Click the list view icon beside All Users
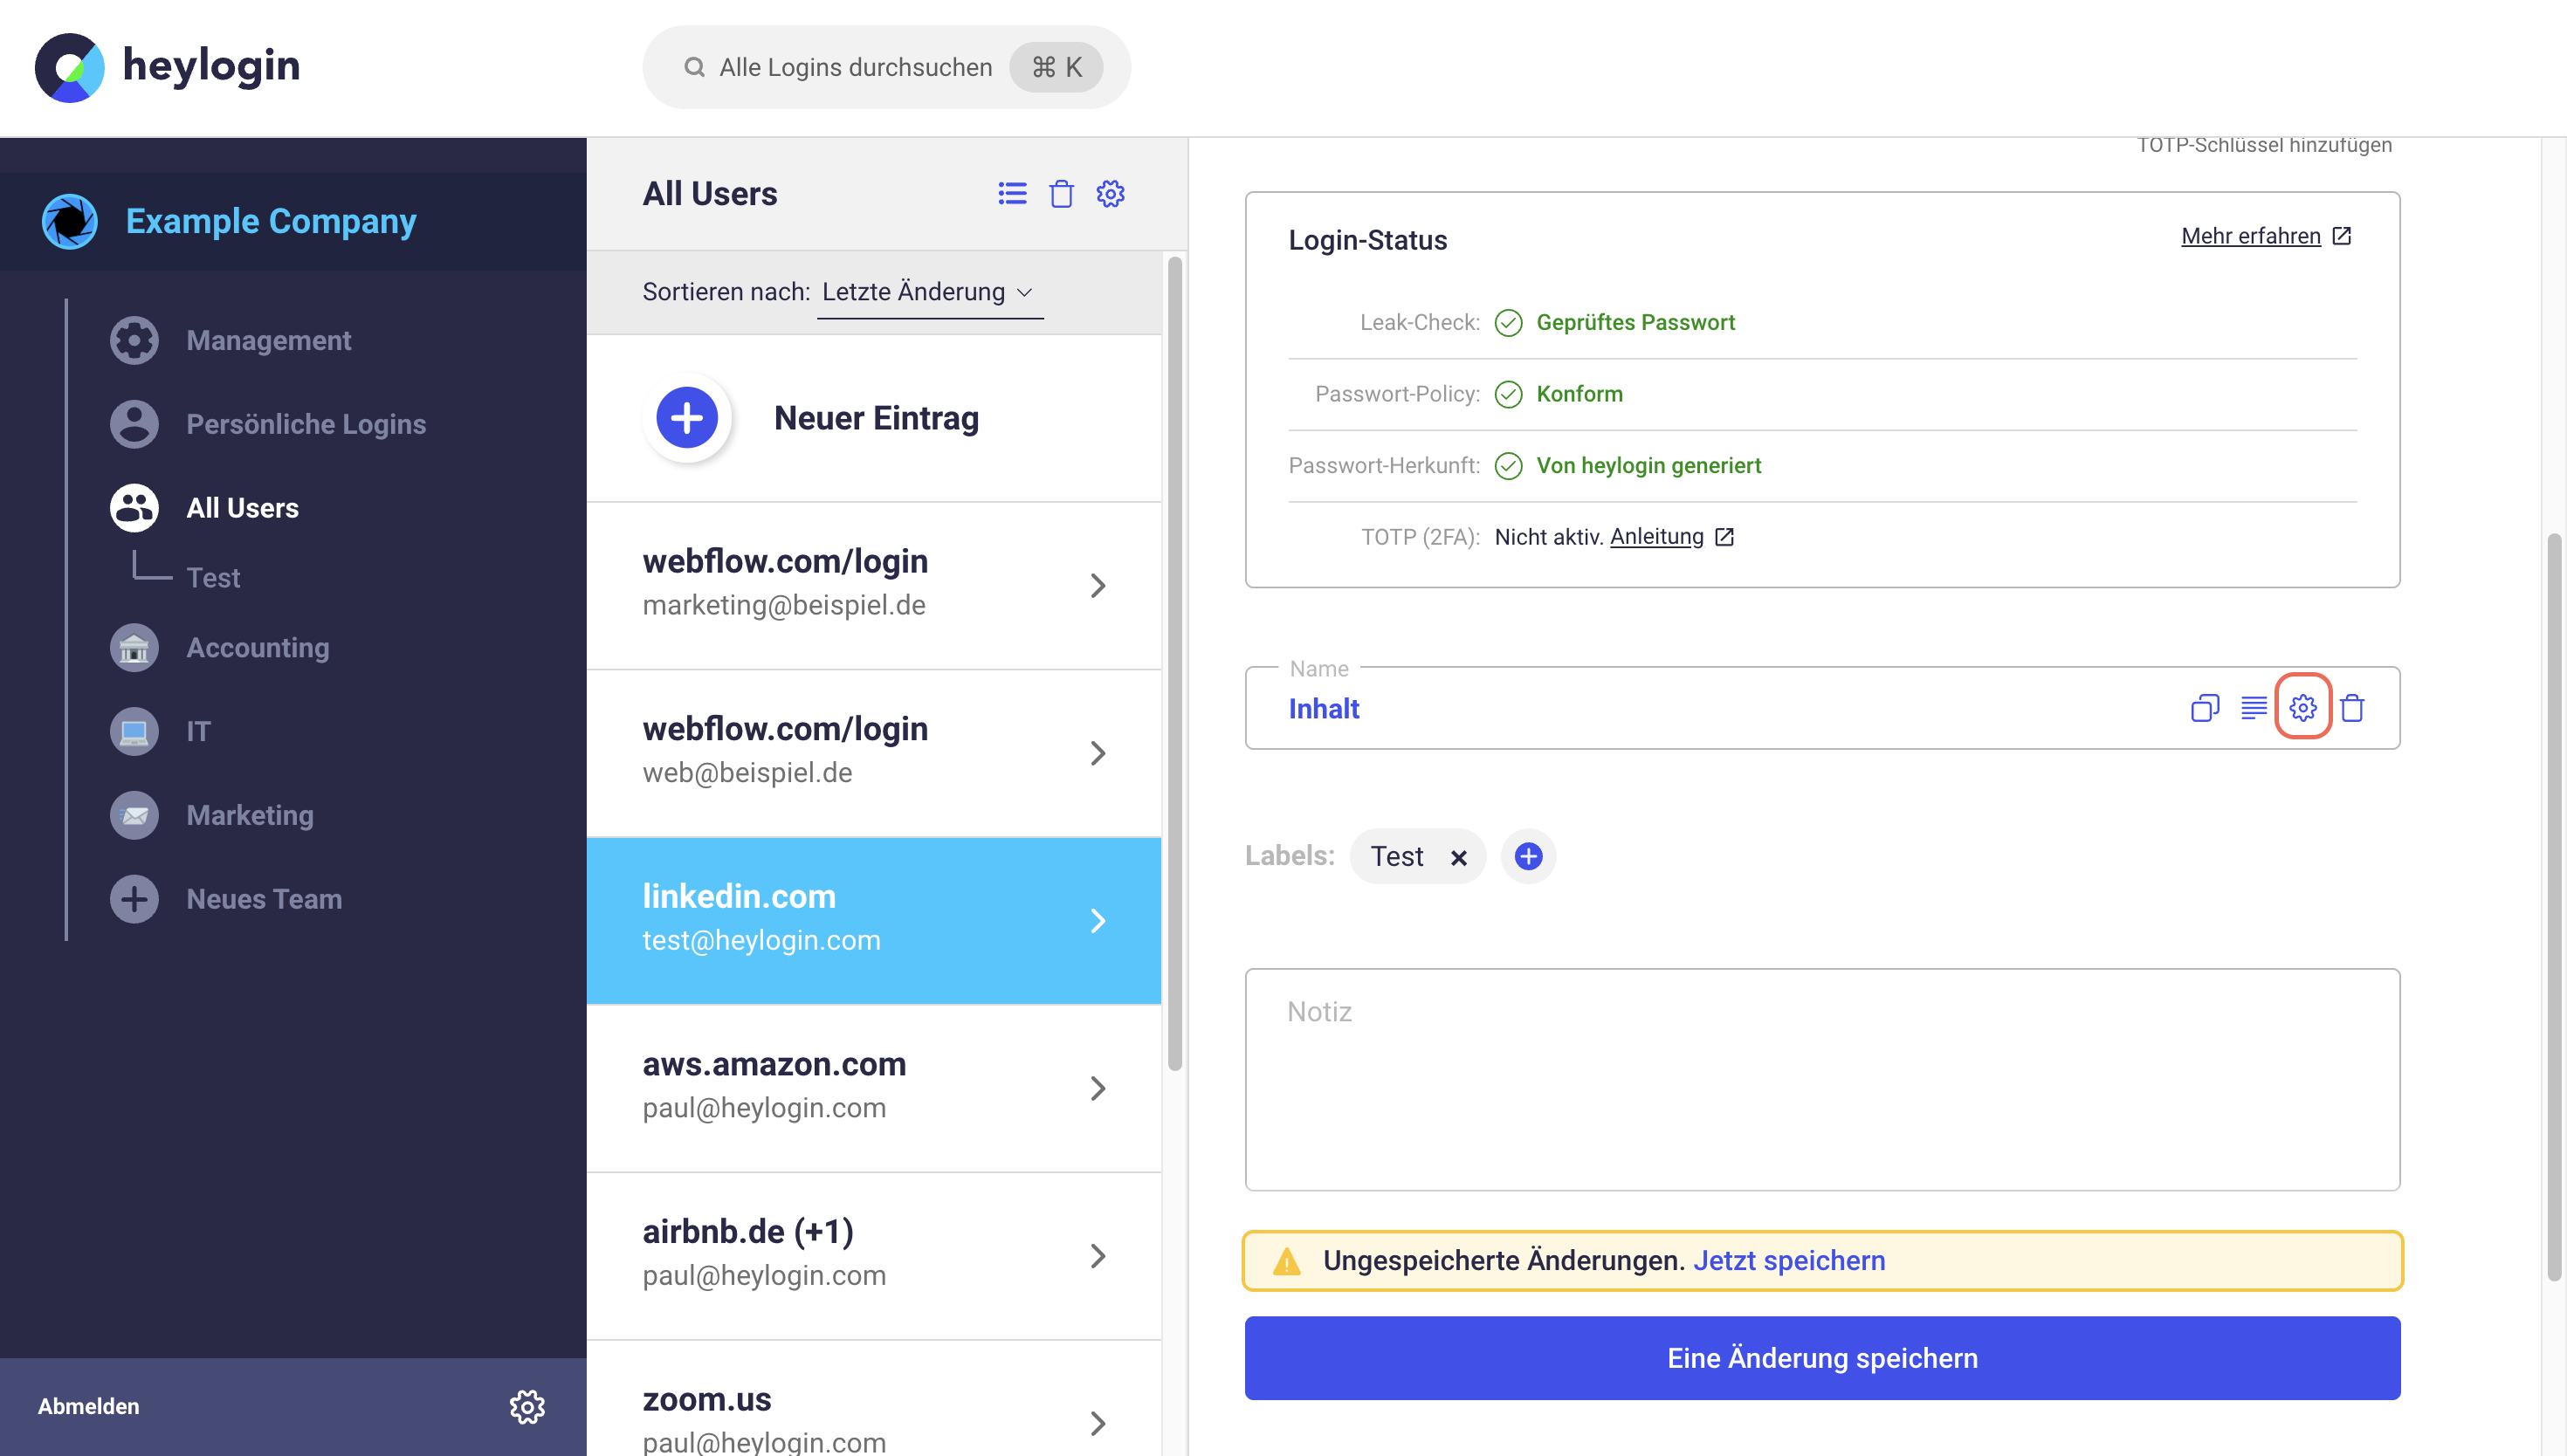Screen dimensions: 2567x1456 (1012, 193)
